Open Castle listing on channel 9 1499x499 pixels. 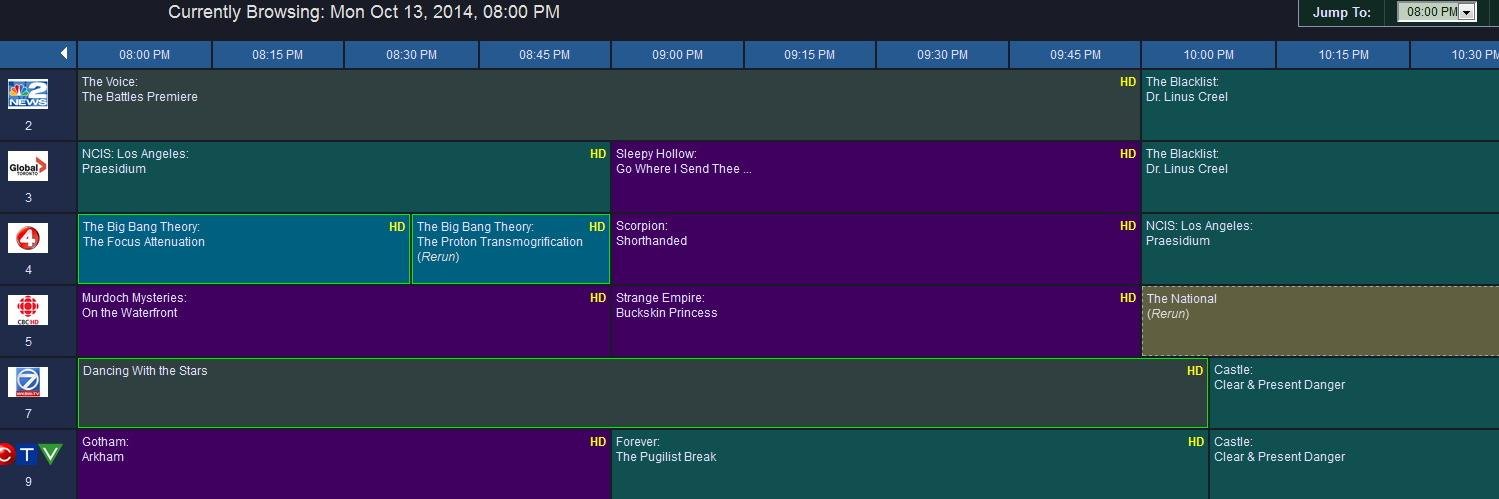tap(1354, 464)
